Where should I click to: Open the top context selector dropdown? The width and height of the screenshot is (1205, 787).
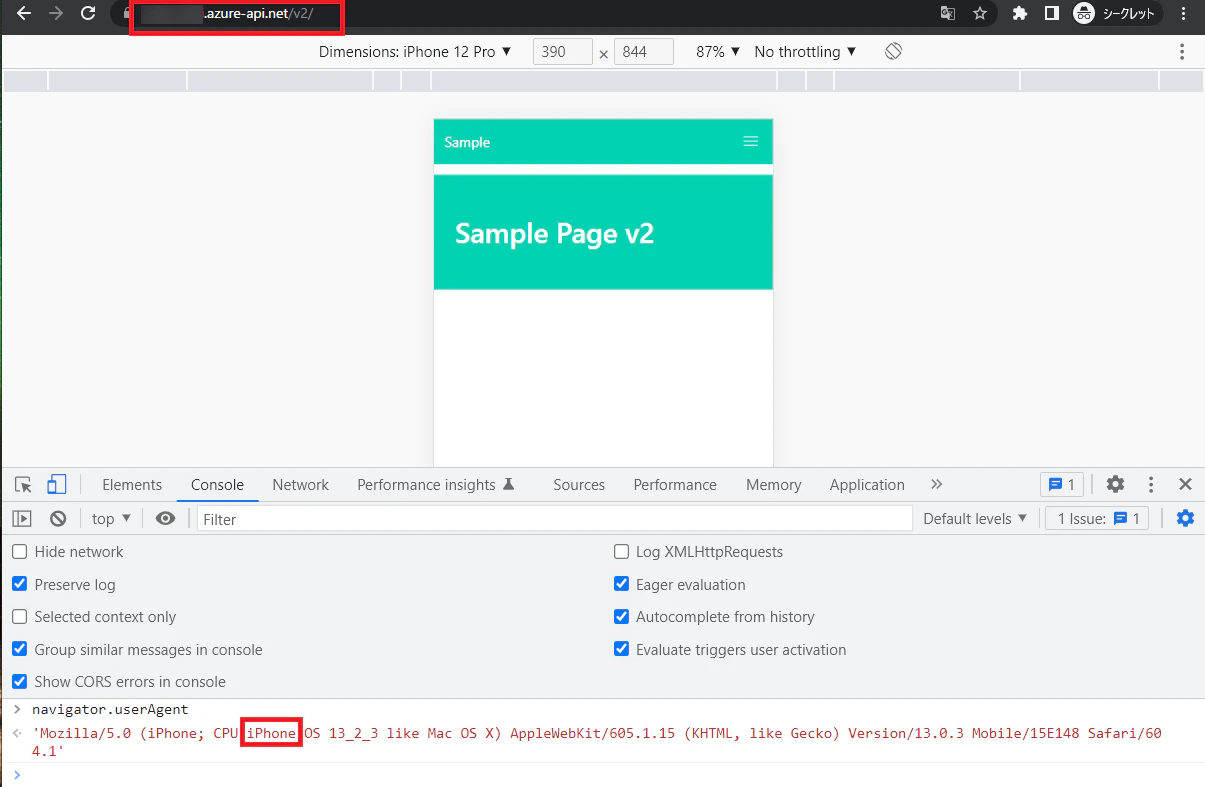tap(111, 518)
